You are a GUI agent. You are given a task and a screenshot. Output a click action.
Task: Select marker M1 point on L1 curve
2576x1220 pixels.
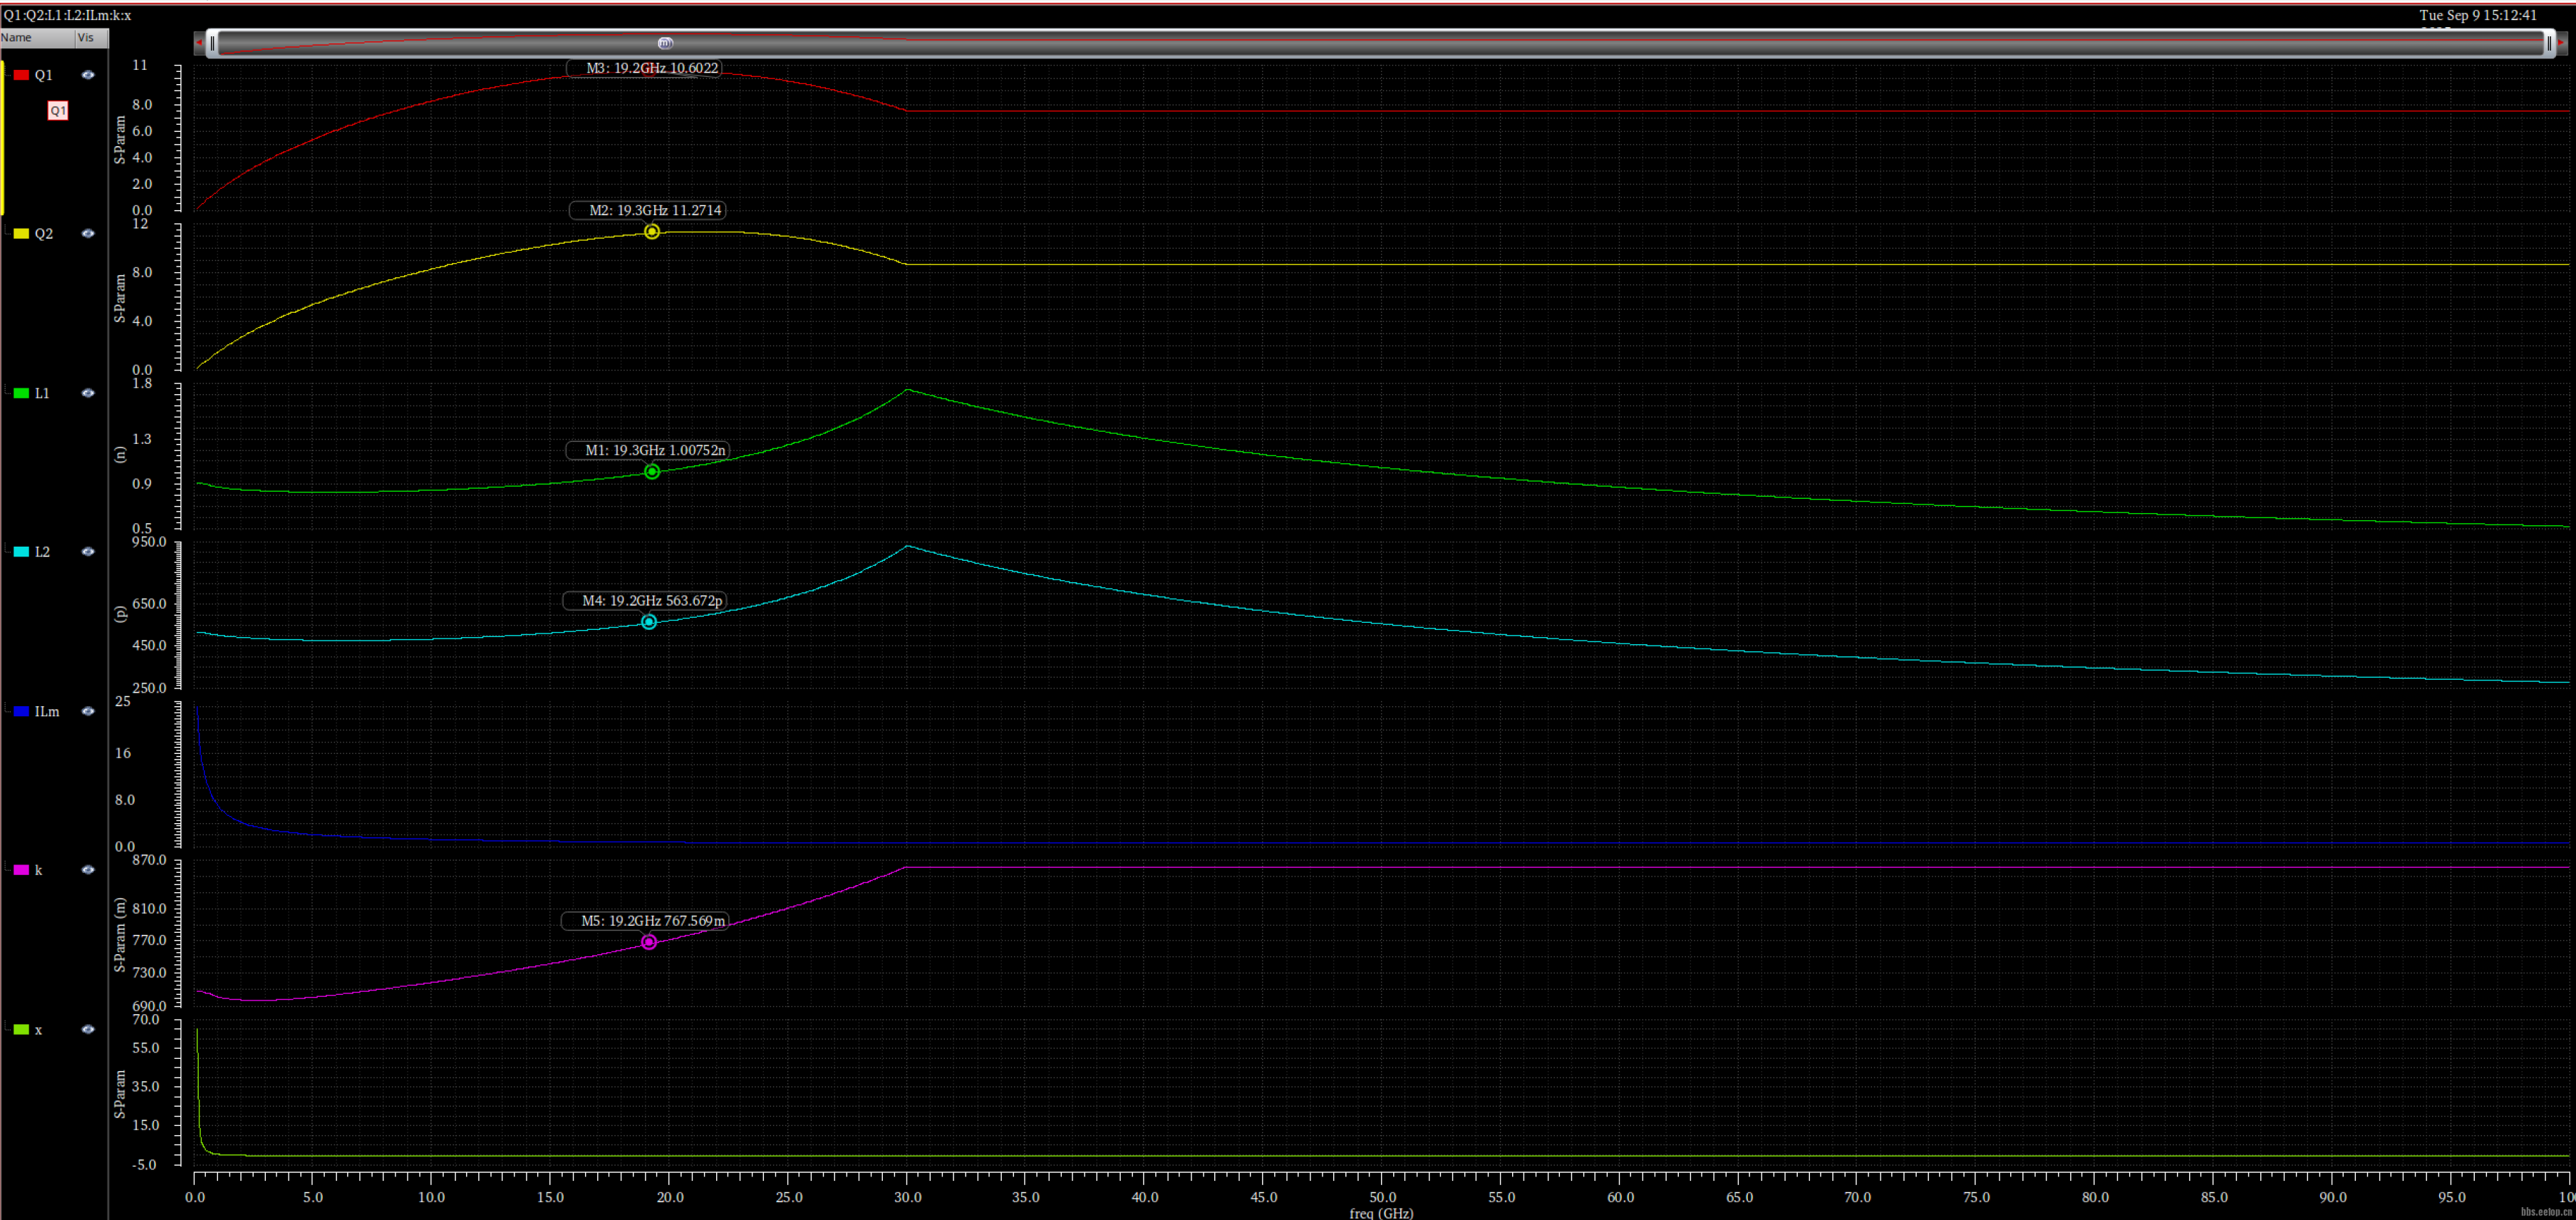652,472
